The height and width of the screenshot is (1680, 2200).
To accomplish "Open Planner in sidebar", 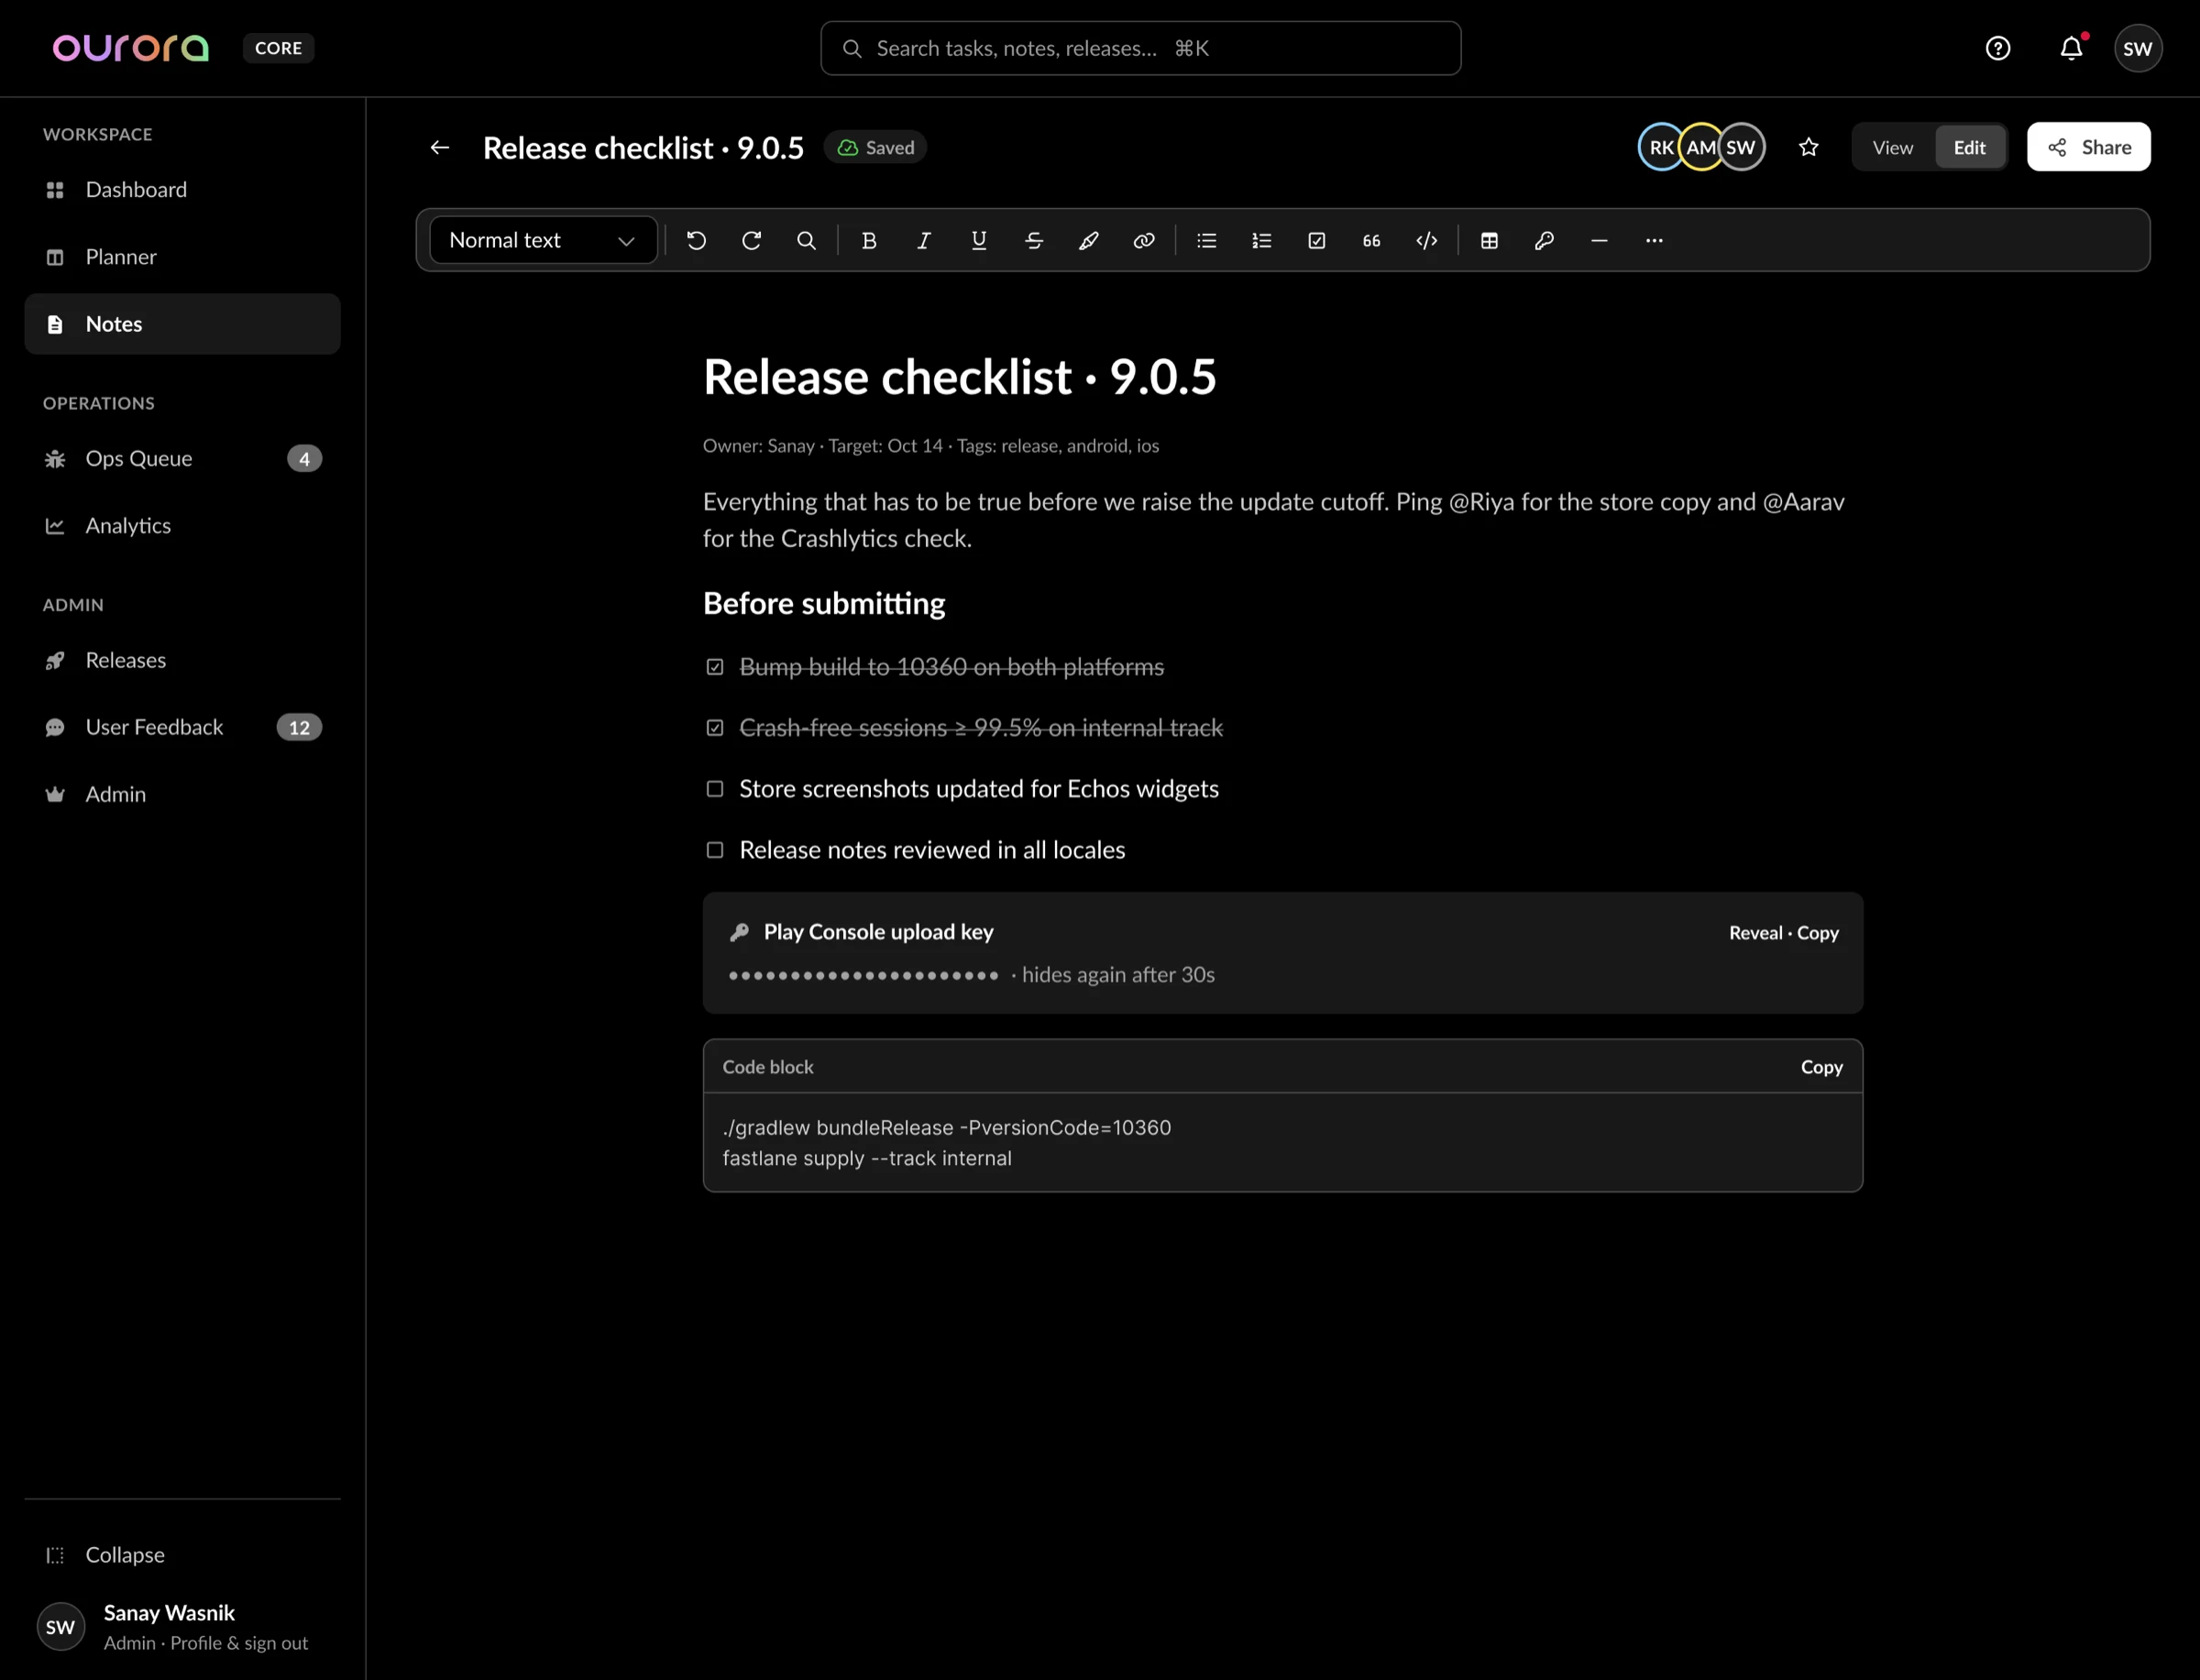I will pos(182,257).
